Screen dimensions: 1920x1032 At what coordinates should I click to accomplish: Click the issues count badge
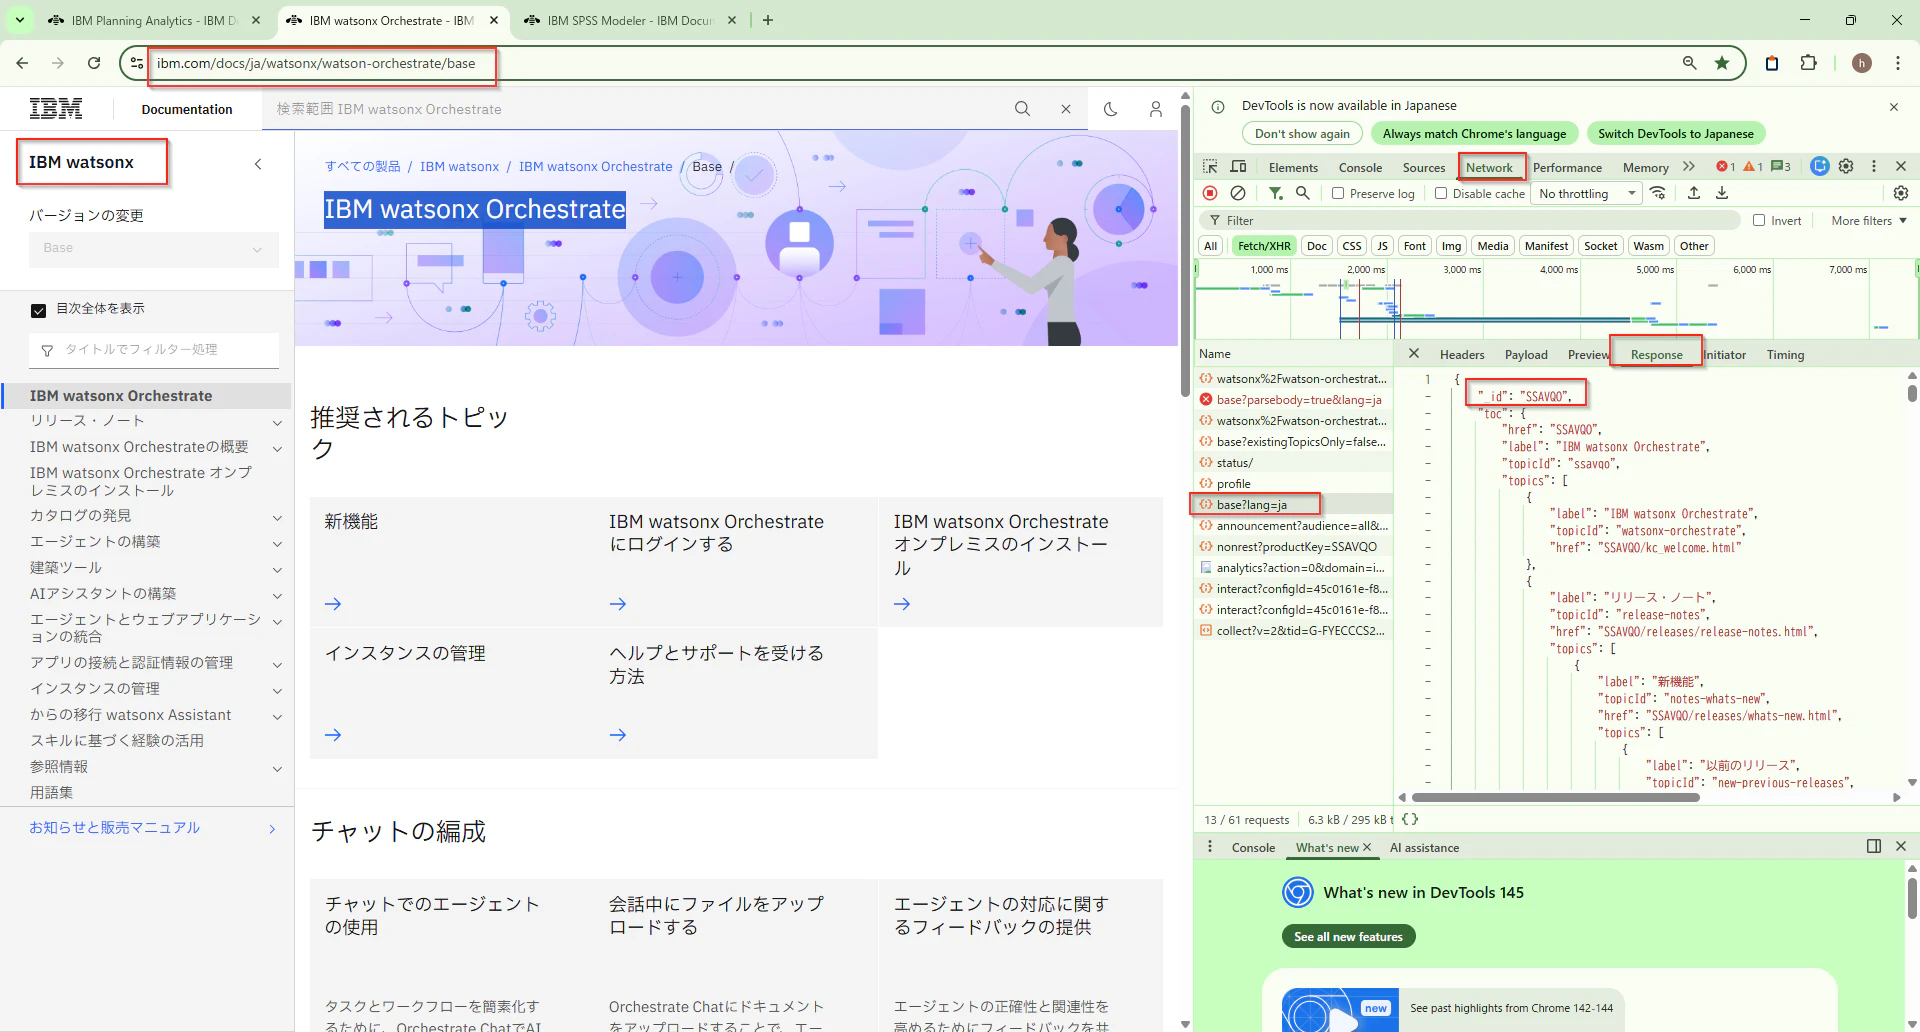click(1781, 167)
